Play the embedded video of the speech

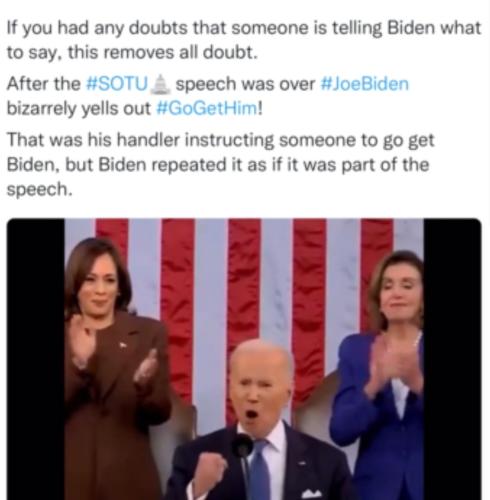[244, 359]
